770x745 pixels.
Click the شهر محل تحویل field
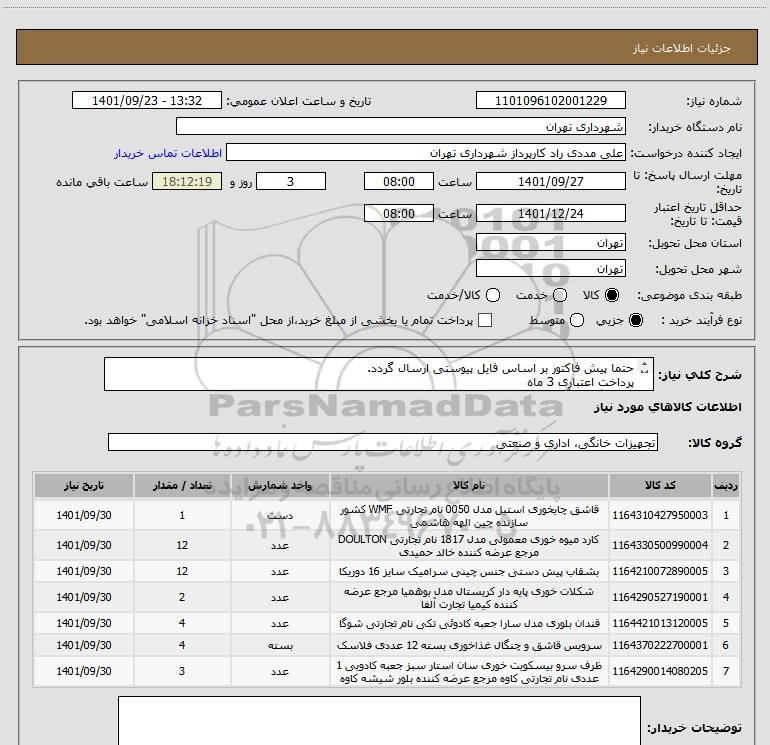(550, 268)
